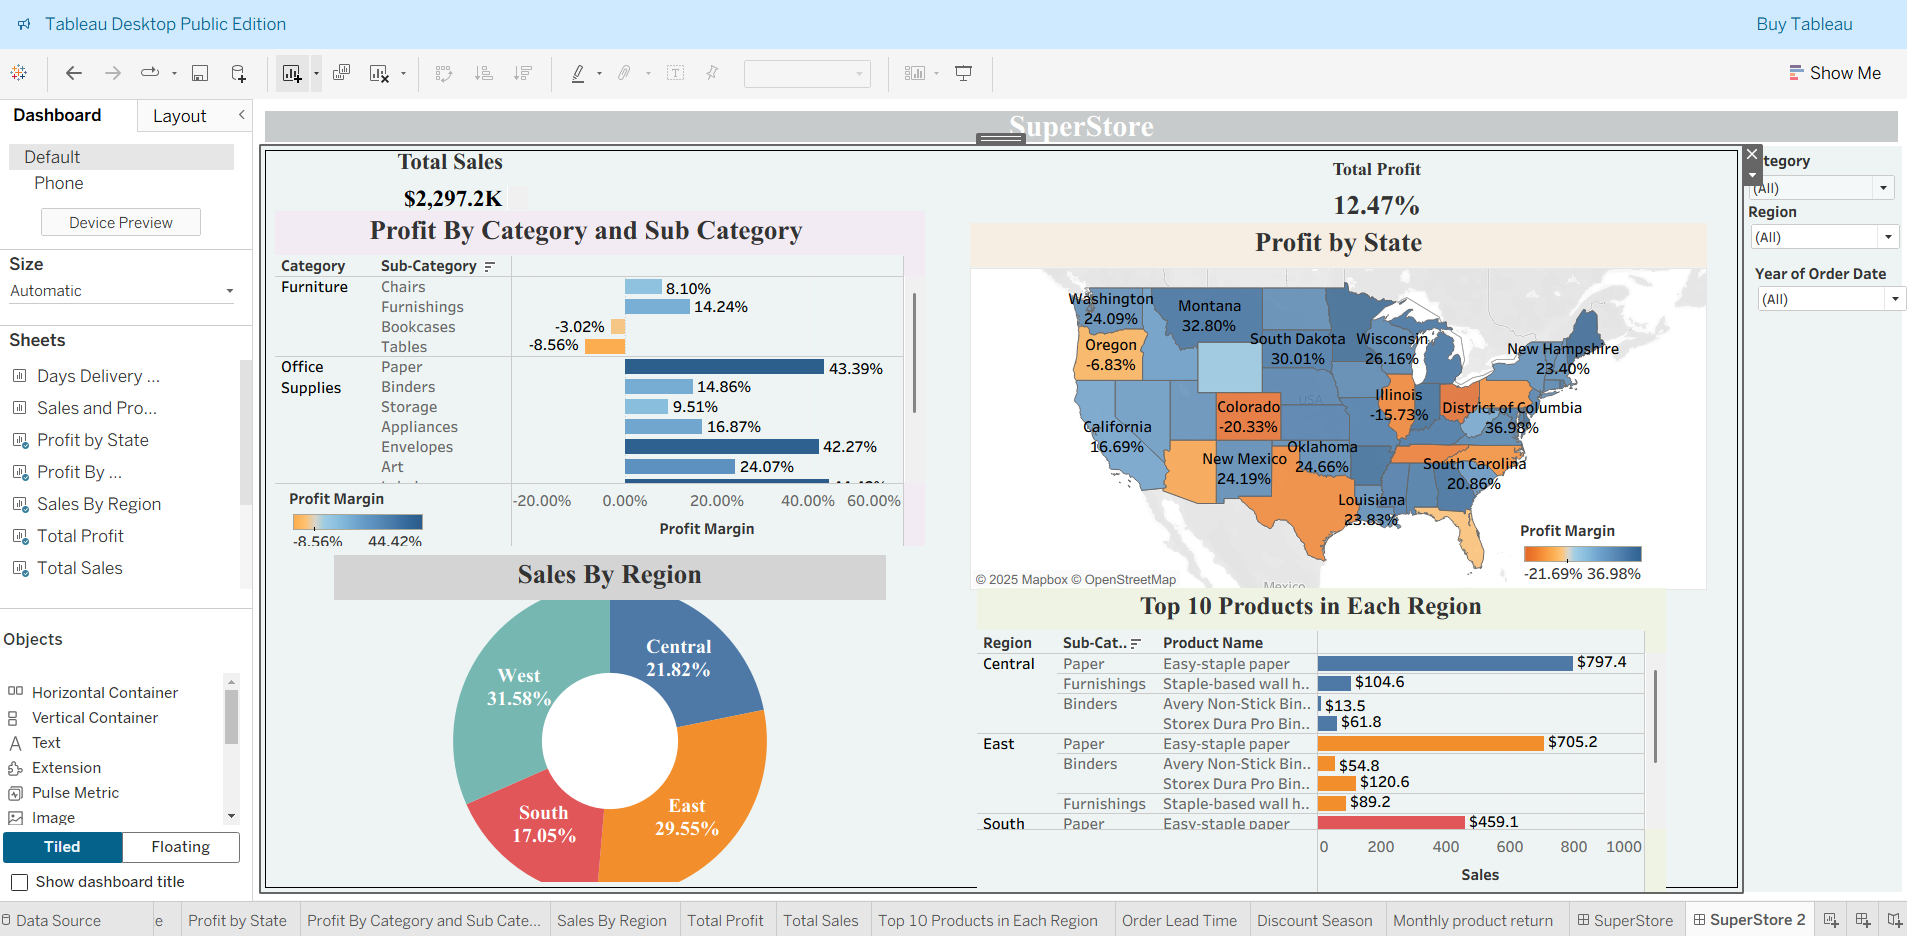Start presentation mode icon
The image size is (1907, 936).
click(964, 73)
